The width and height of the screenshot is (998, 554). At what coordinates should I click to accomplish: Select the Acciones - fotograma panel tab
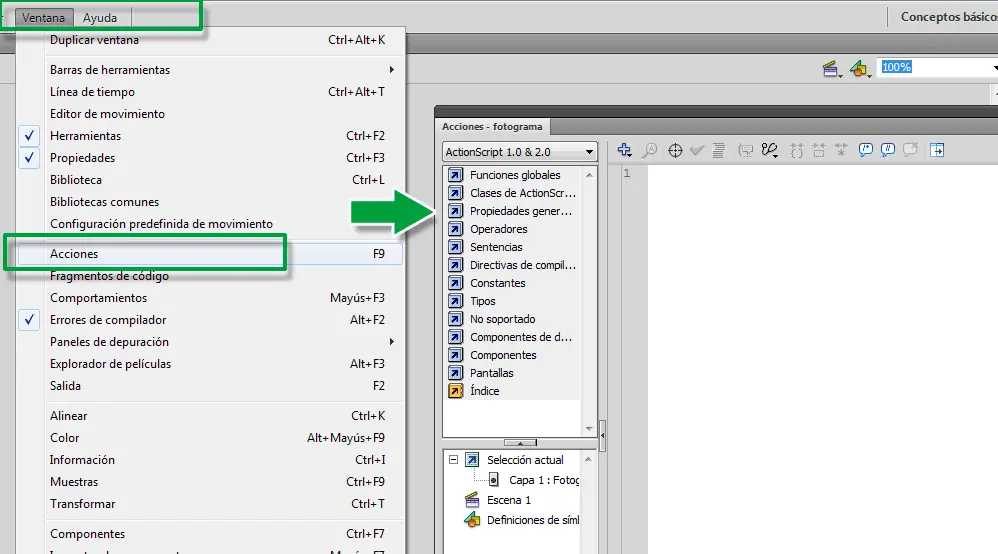[x=492, y=127]
